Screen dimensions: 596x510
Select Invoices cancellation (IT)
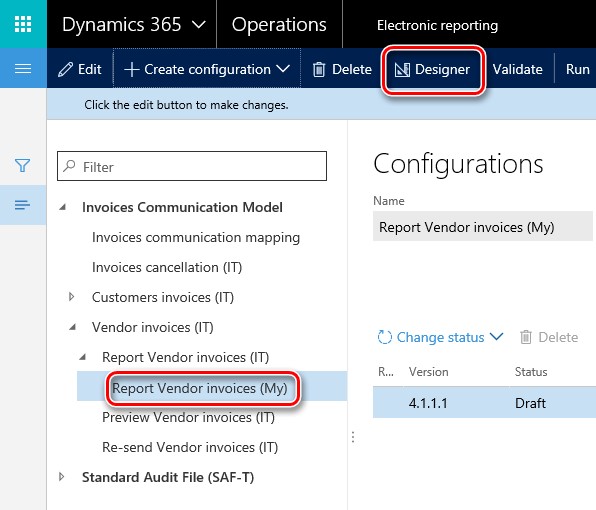(x=167, y=267)
